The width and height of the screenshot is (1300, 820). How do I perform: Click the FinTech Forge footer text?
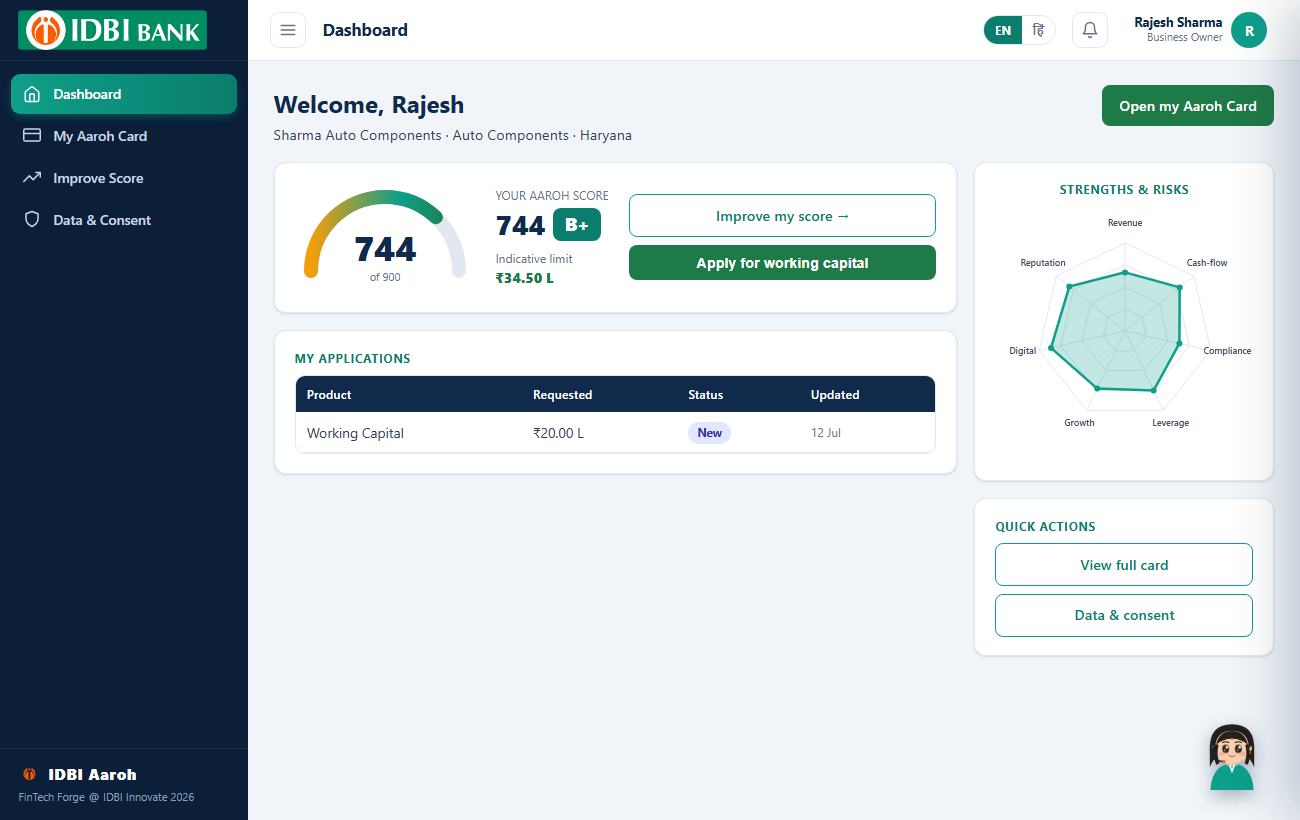point(107,797)
